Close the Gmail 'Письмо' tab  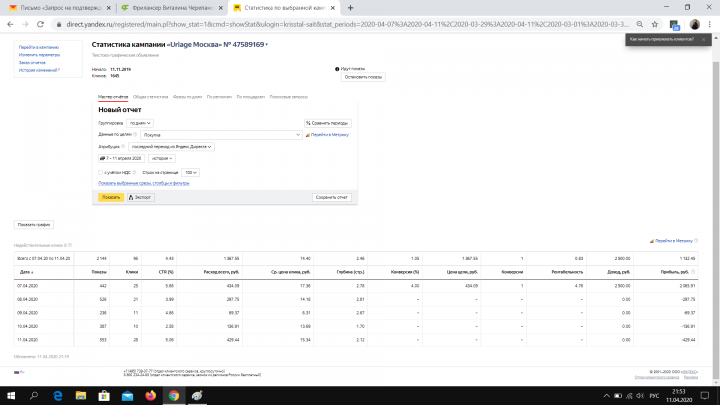coord(109,8)
